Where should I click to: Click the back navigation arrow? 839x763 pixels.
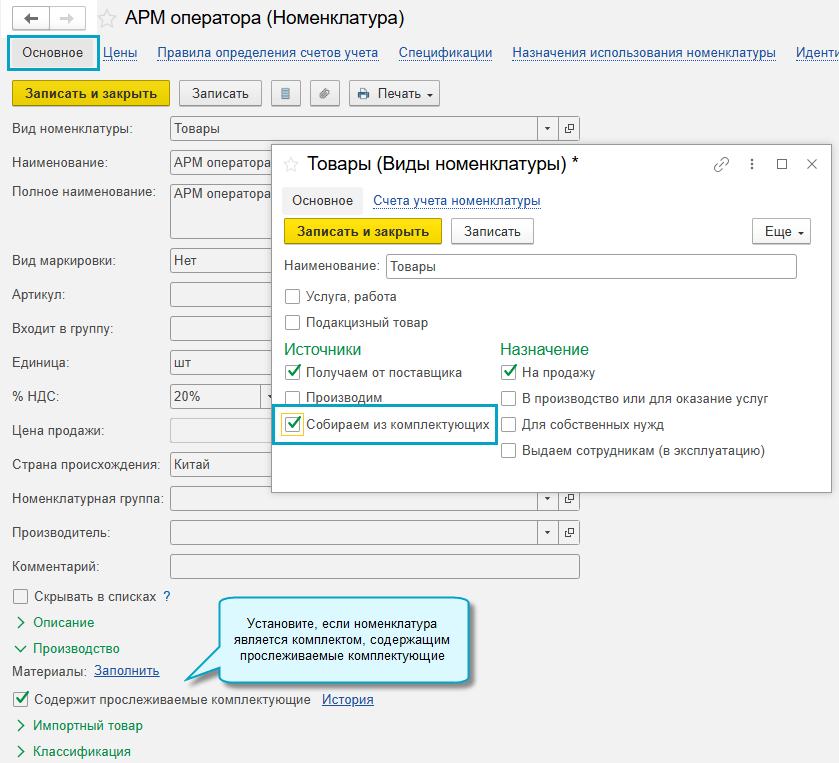[x=32, y=19]
